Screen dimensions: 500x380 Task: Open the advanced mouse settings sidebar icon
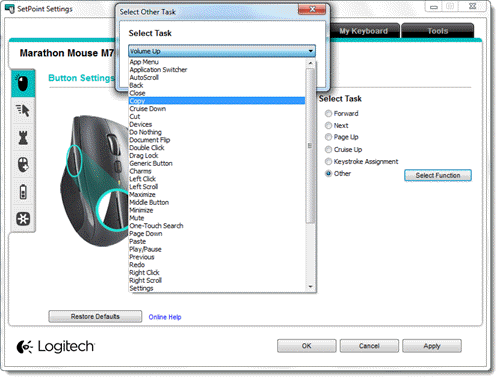point(23,165)
